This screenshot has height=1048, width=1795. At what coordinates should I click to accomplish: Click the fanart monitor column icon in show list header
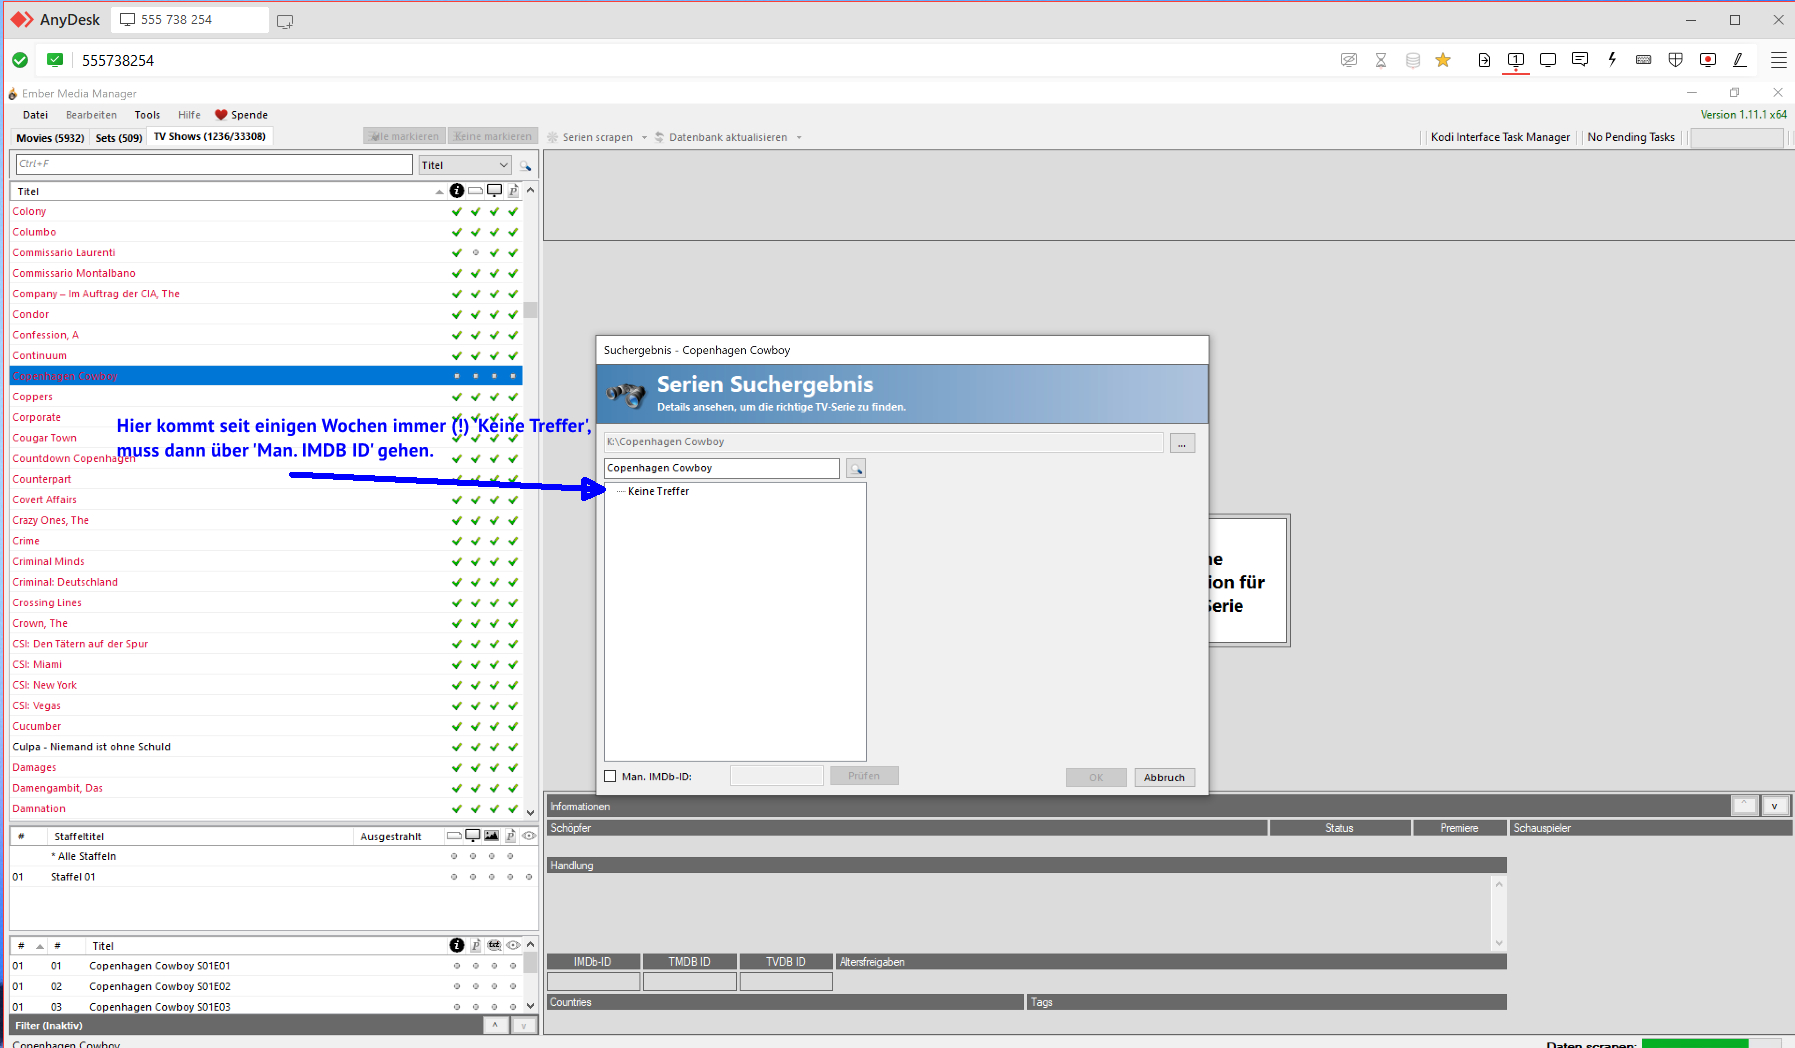tap(494, 190)
